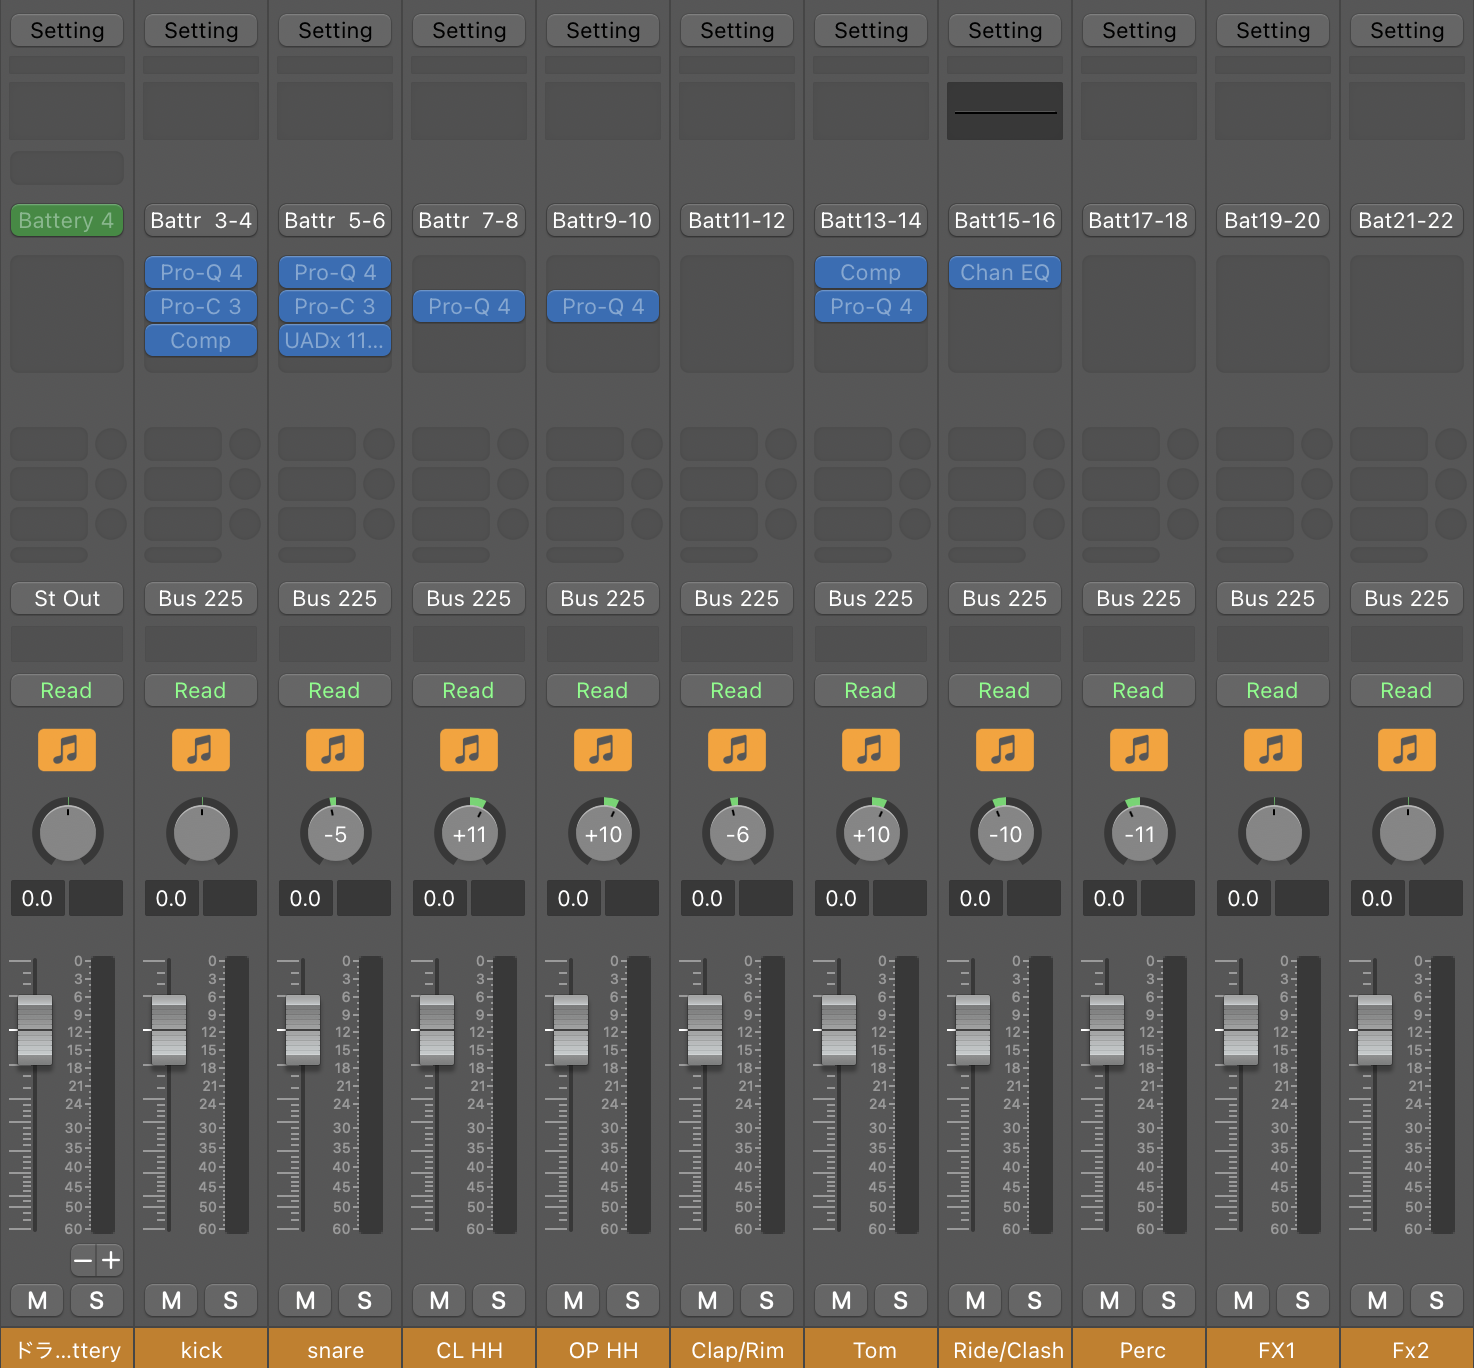
Task: Select the Ride/Clash track name label
Action: click(x=1005, y=1349)
